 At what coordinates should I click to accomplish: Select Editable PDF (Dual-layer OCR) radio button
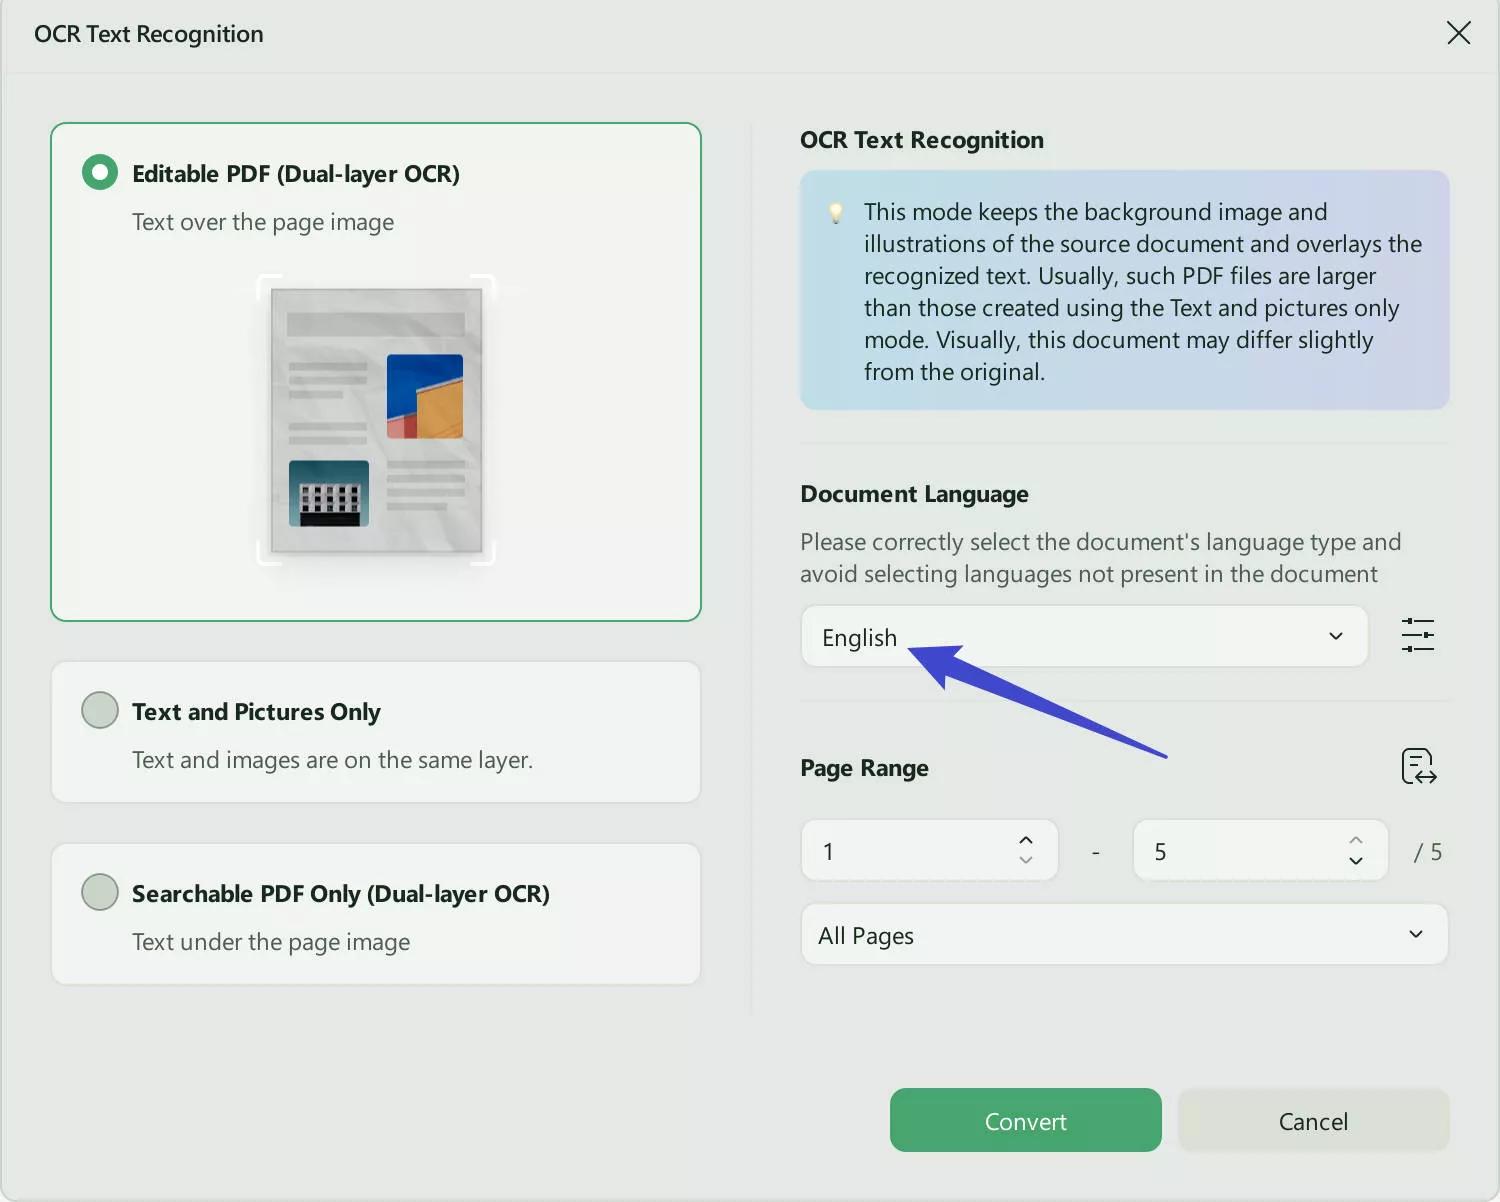pos(100,173)
